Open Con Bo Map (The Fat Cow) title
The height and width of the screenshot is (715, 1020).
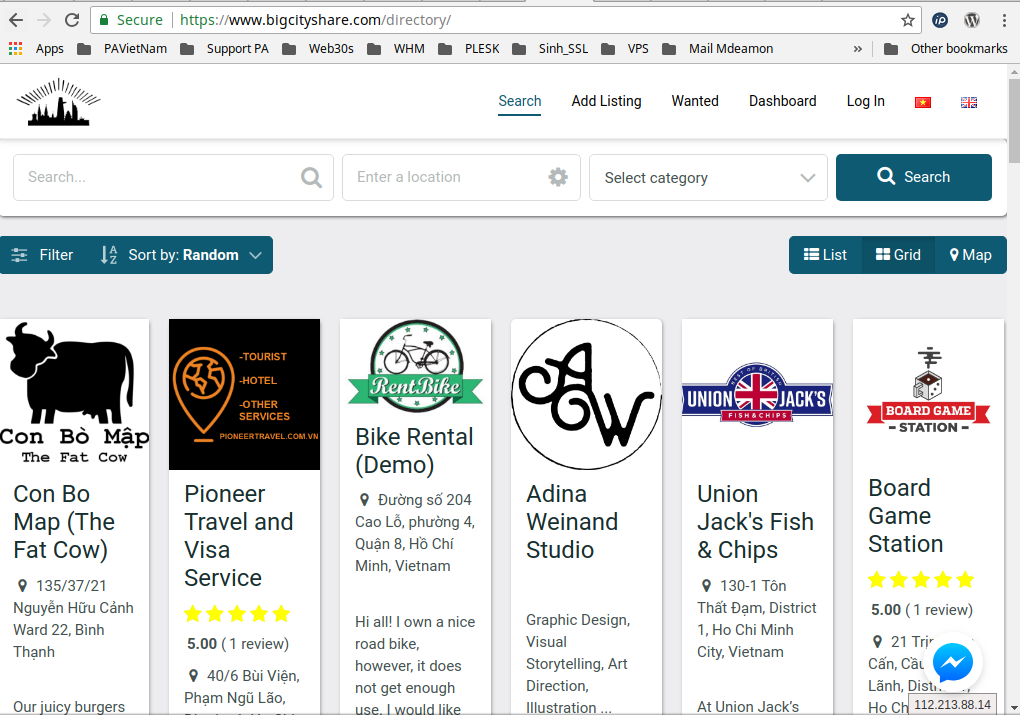tap(64, 522)
